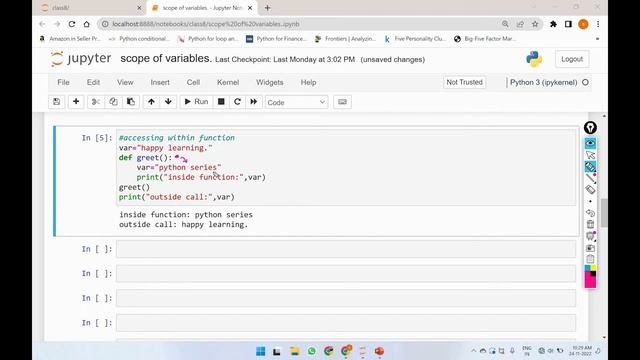Show hidden system tray icons chevron
Viewport: 640px width, 360px height.
click(473, 351)
